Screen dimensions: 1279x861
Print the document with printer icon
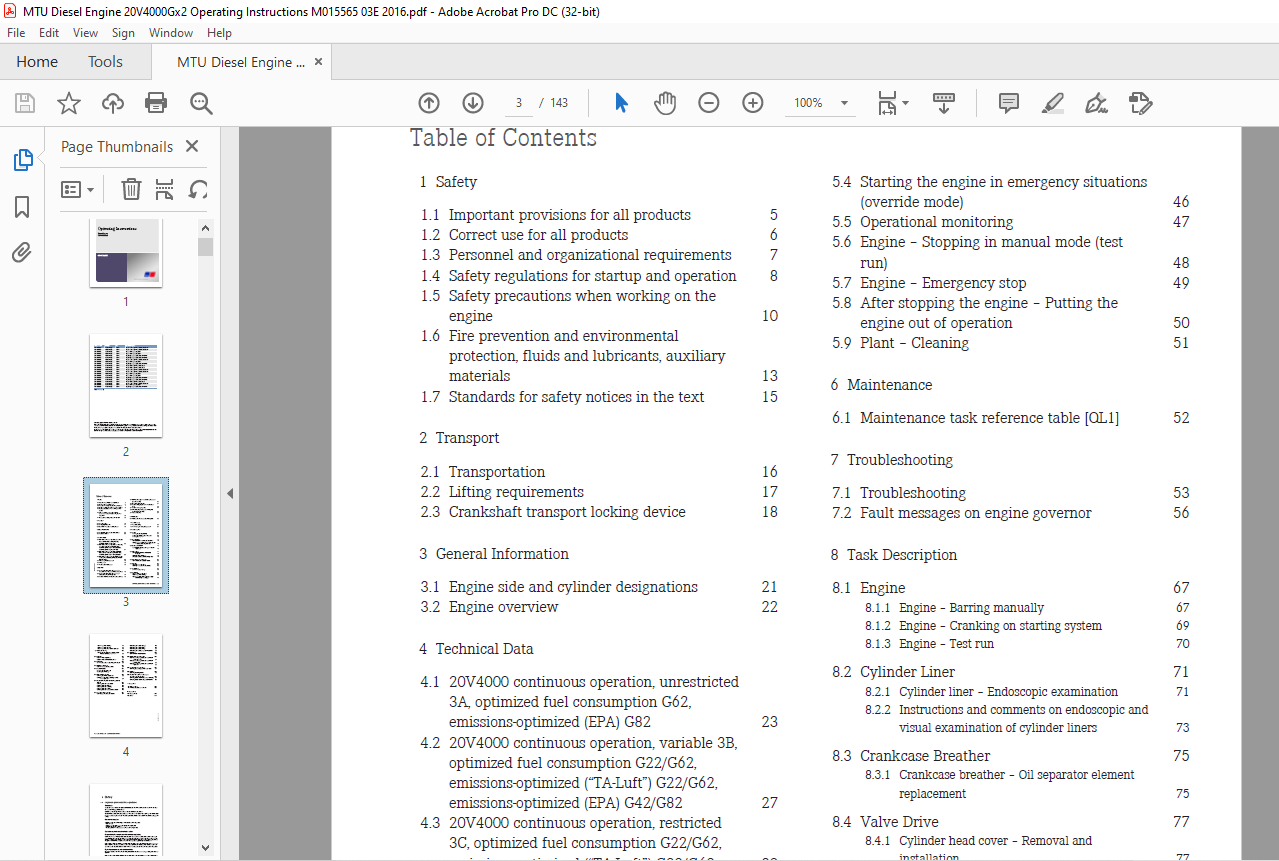click(156, 103)
